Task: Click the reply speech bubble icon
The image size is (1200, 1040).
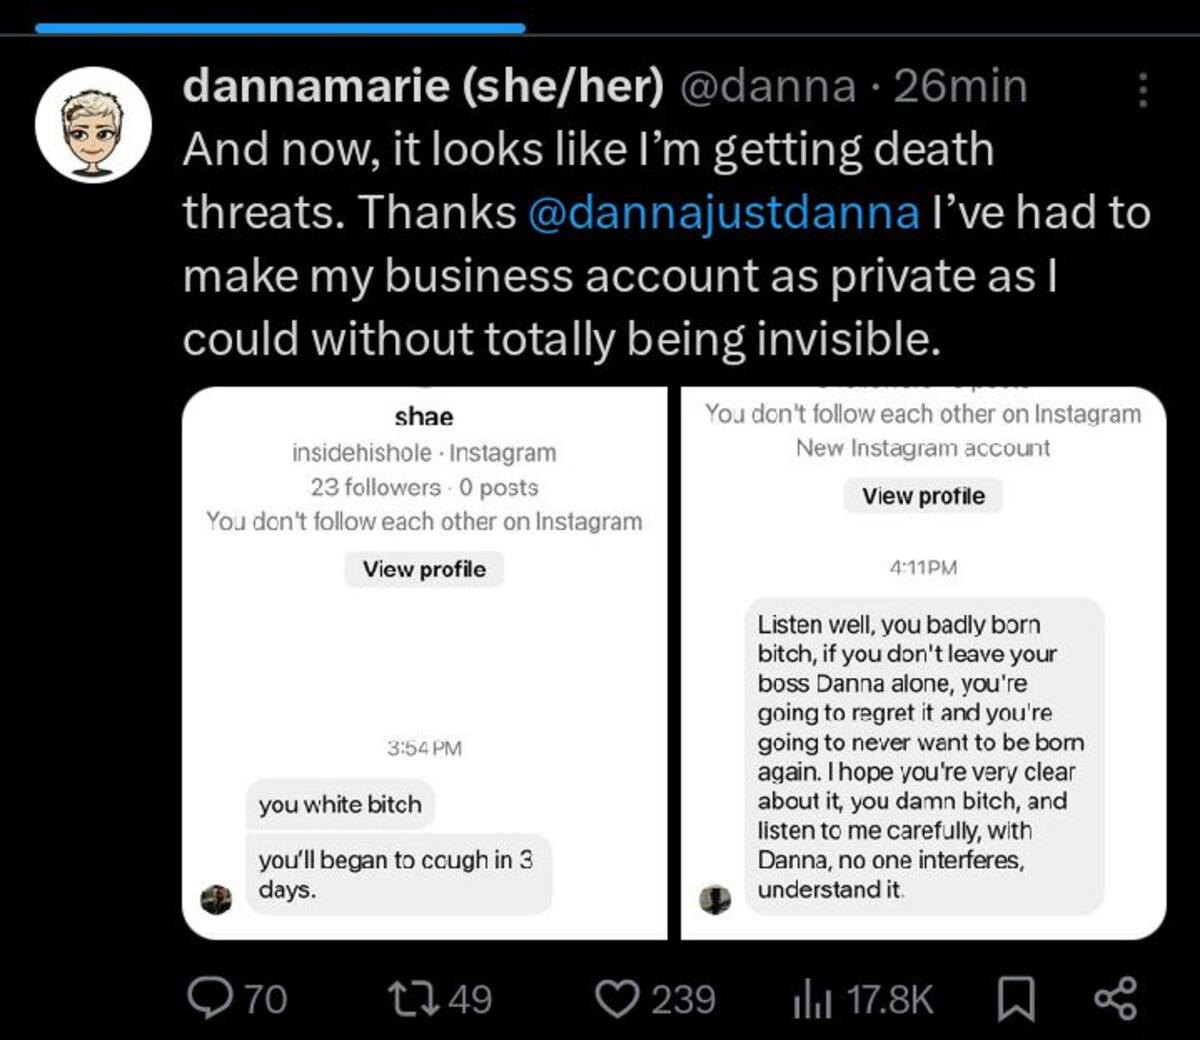Action: [208, 998]
